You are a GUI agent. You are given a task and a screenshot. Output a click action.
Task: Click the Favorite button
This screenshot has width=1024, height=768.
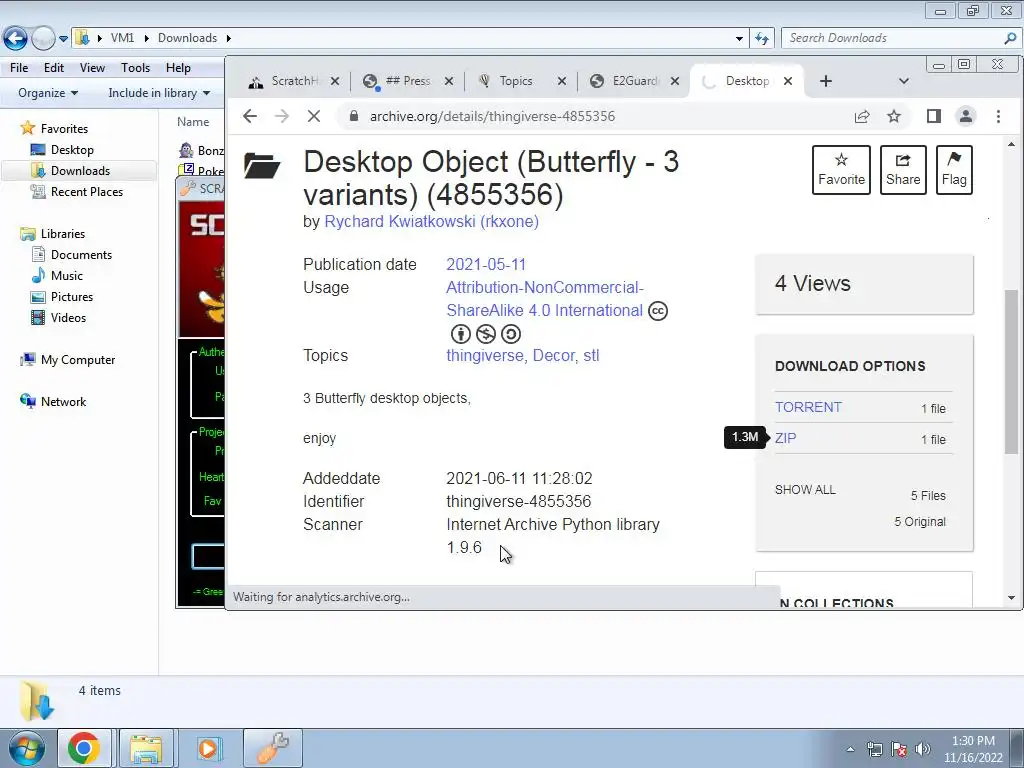click(x=841, y=170)
